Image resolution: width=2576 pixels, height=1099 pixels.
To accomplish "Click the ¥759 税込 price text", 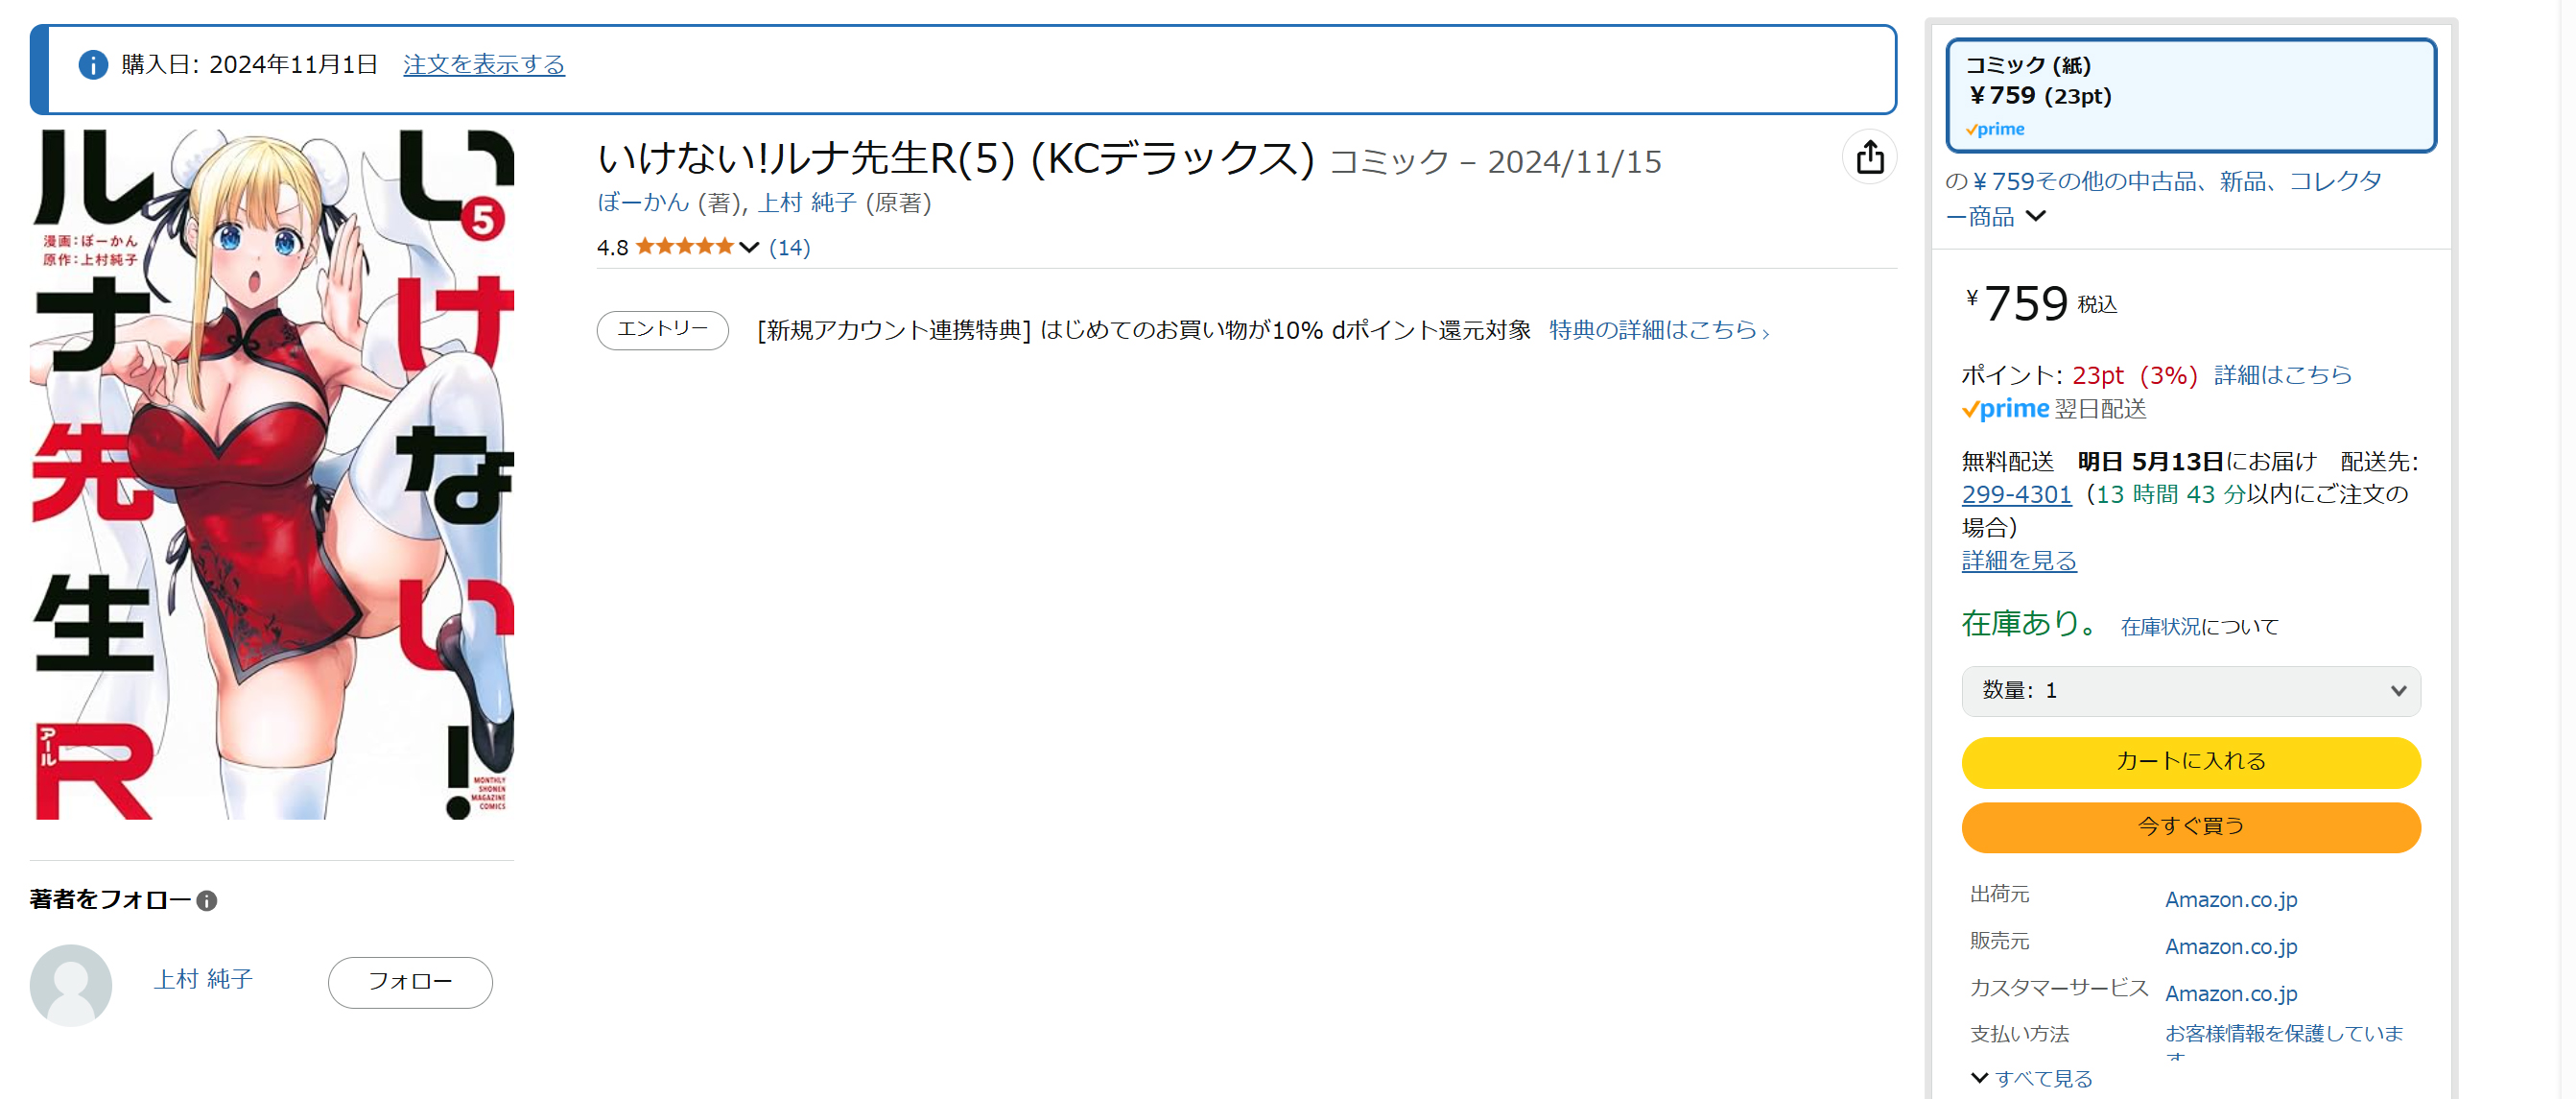I will tap(2041, 303).
